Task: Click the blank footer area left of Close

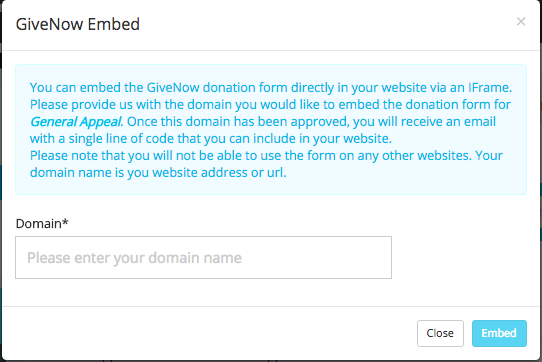Action: tap(207, 333)
